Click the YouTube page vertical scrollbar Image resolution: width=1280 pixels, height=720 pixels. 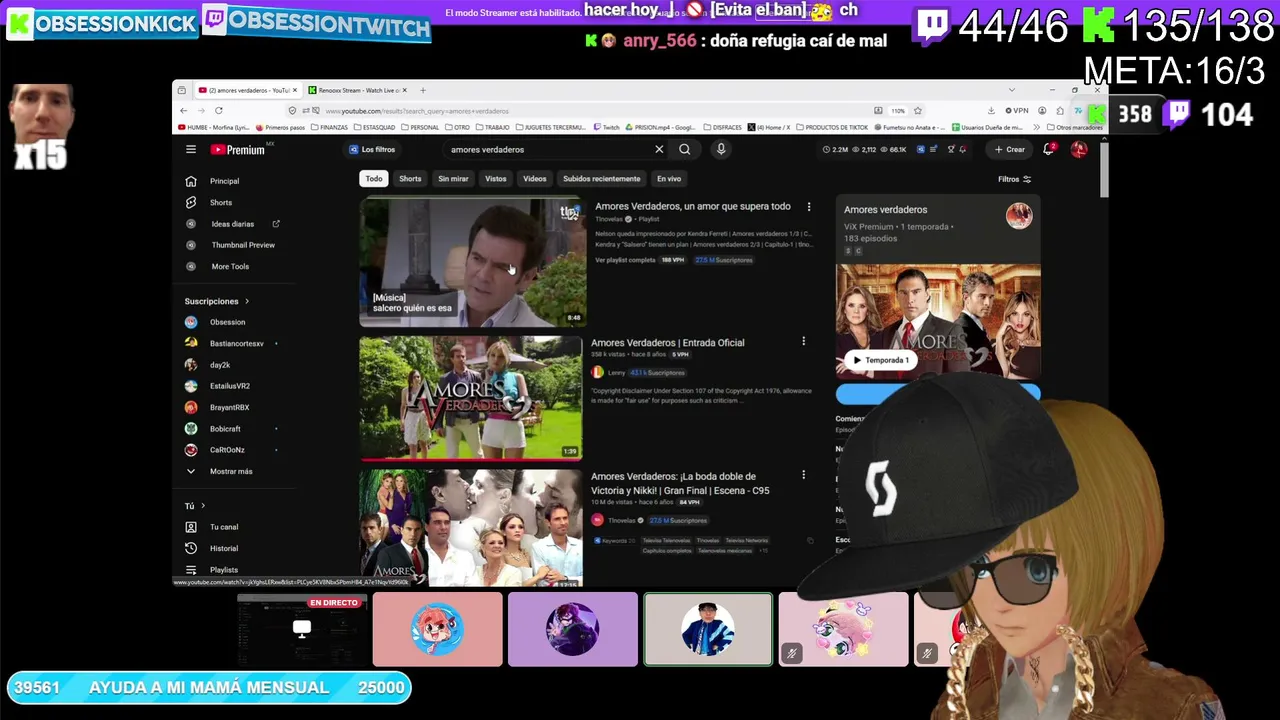tap(1103, 170)
